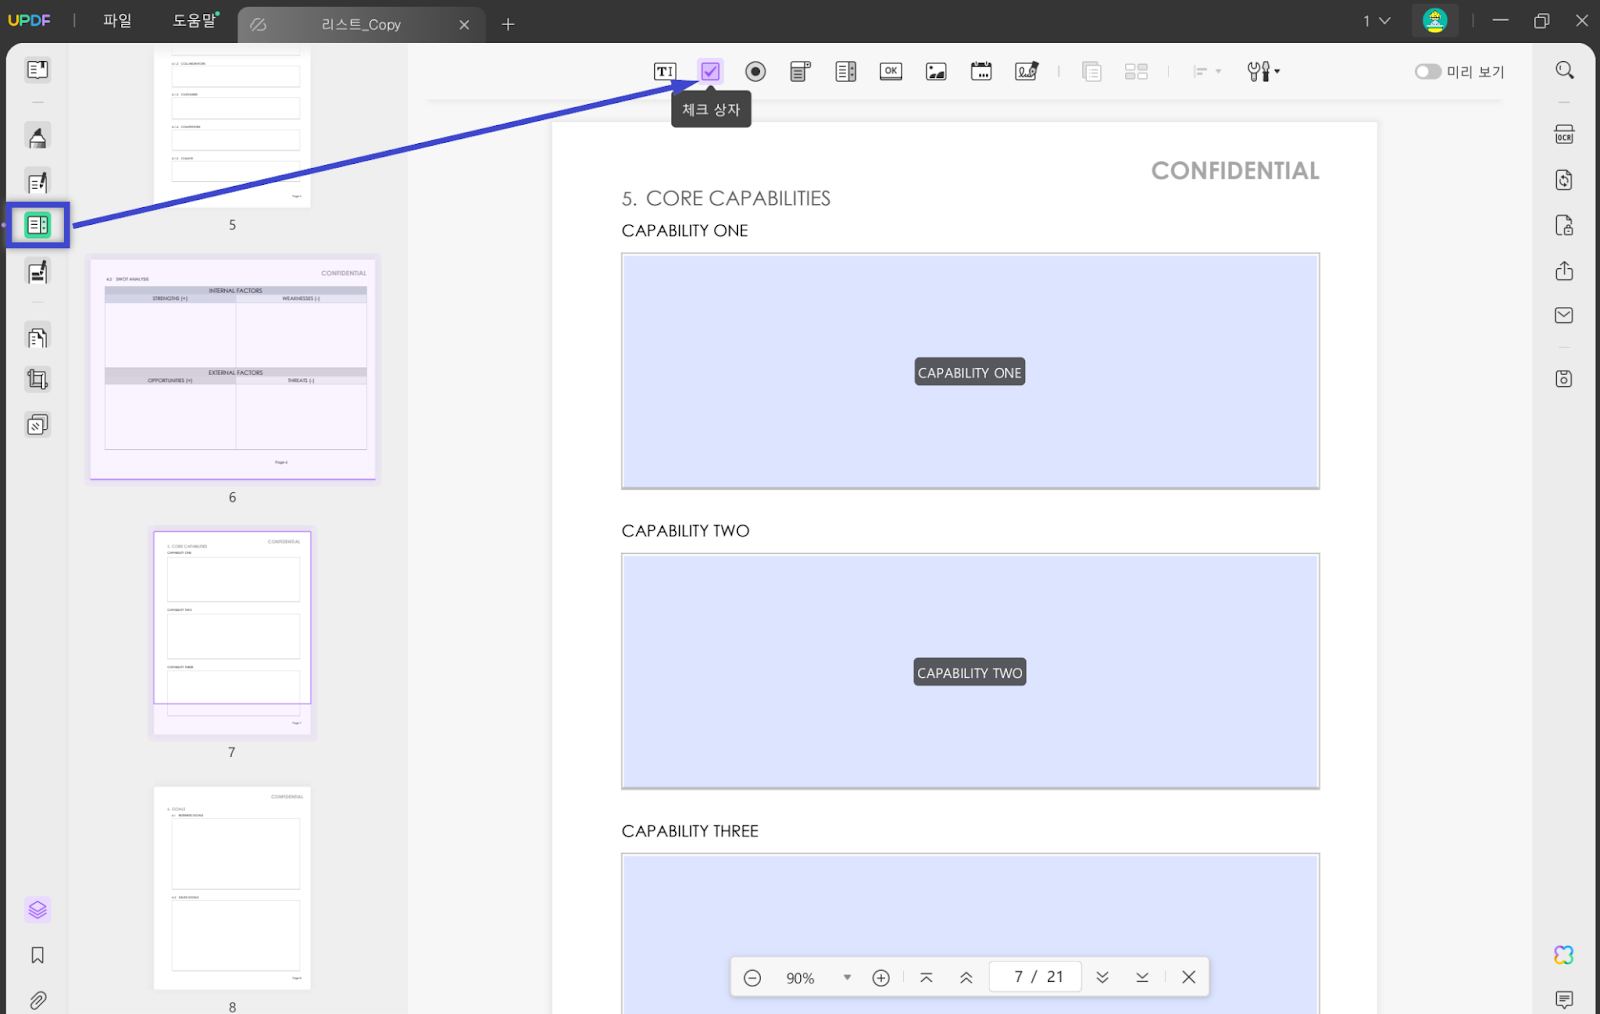Open the 도움말 menu
The height and width of the screenshot is (1014, 1600).
tap(195, 21)
